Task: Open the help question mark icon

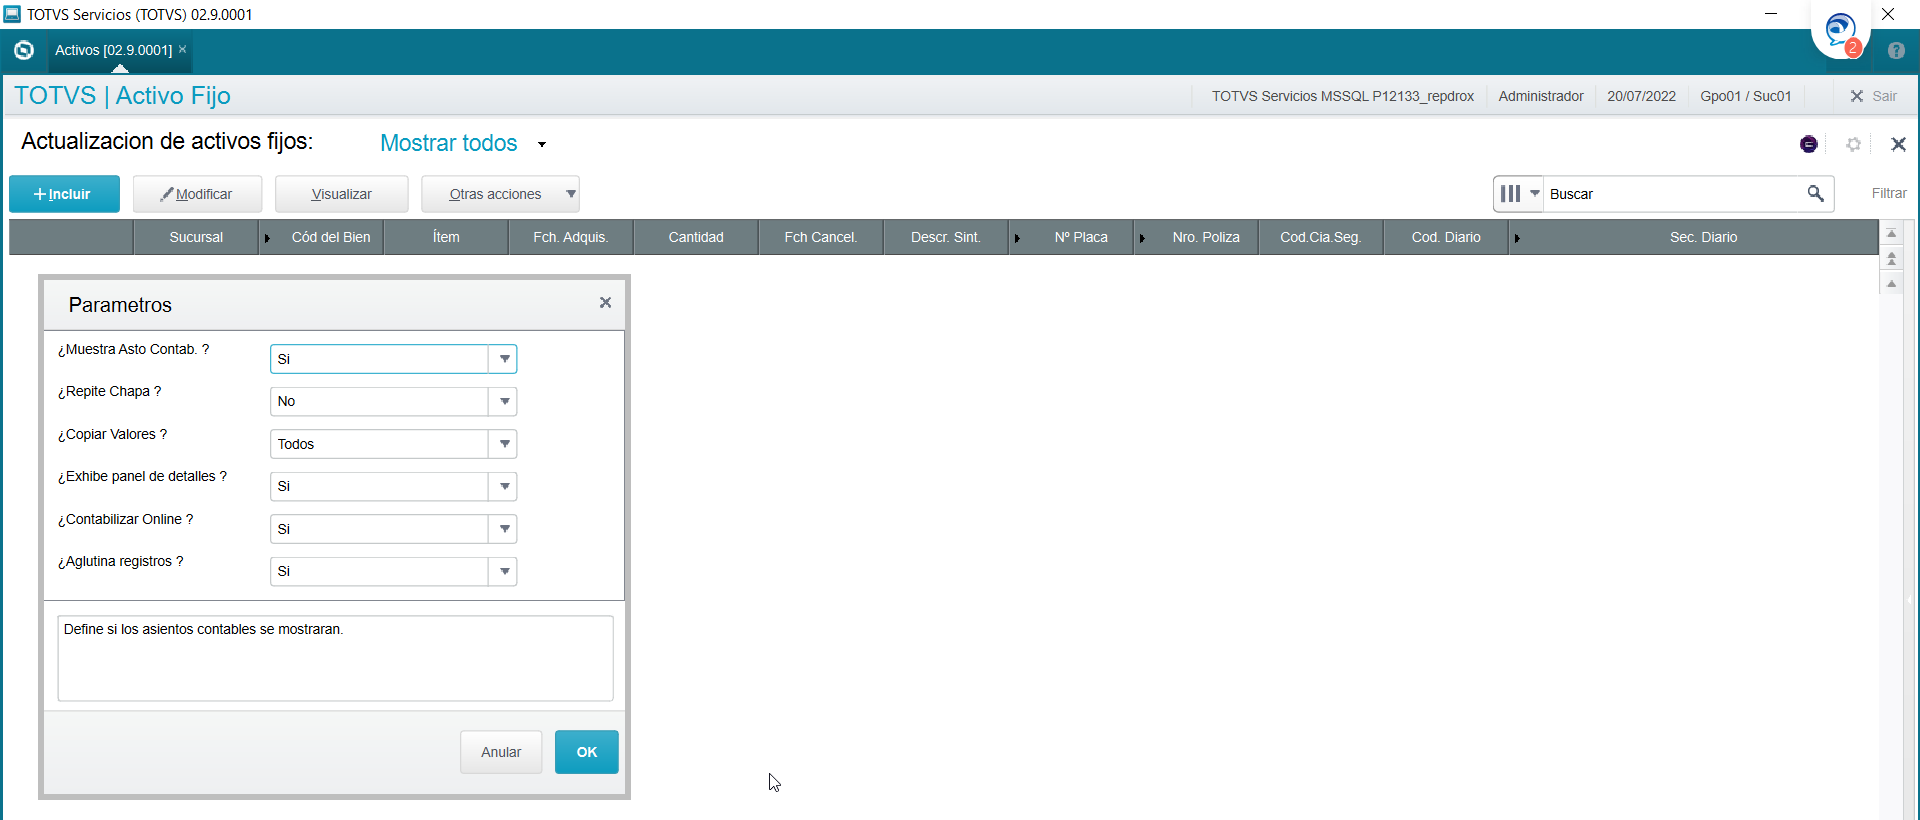Action: tap(1896, 50)
